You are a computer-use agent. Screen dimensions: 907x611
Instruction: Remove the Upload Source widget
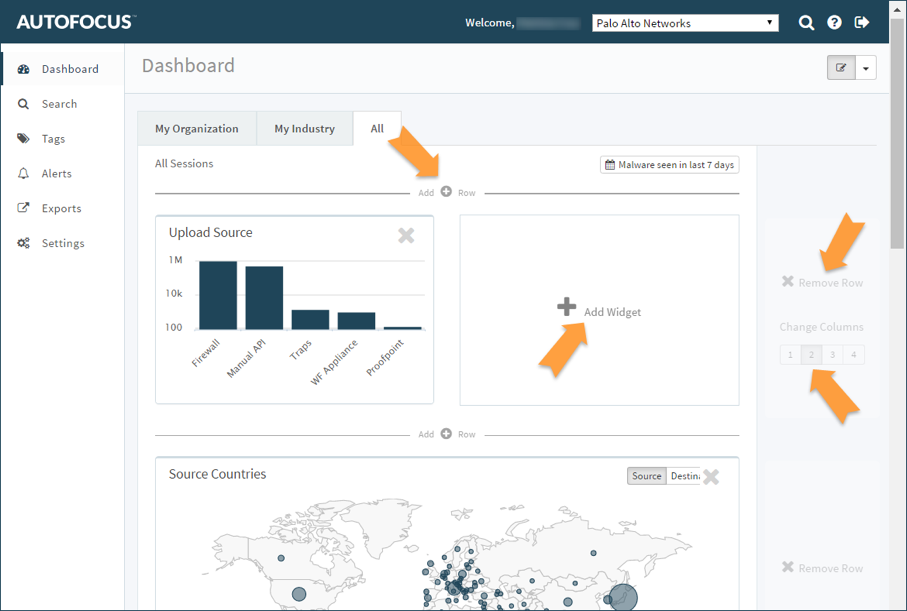pos(406,235)
